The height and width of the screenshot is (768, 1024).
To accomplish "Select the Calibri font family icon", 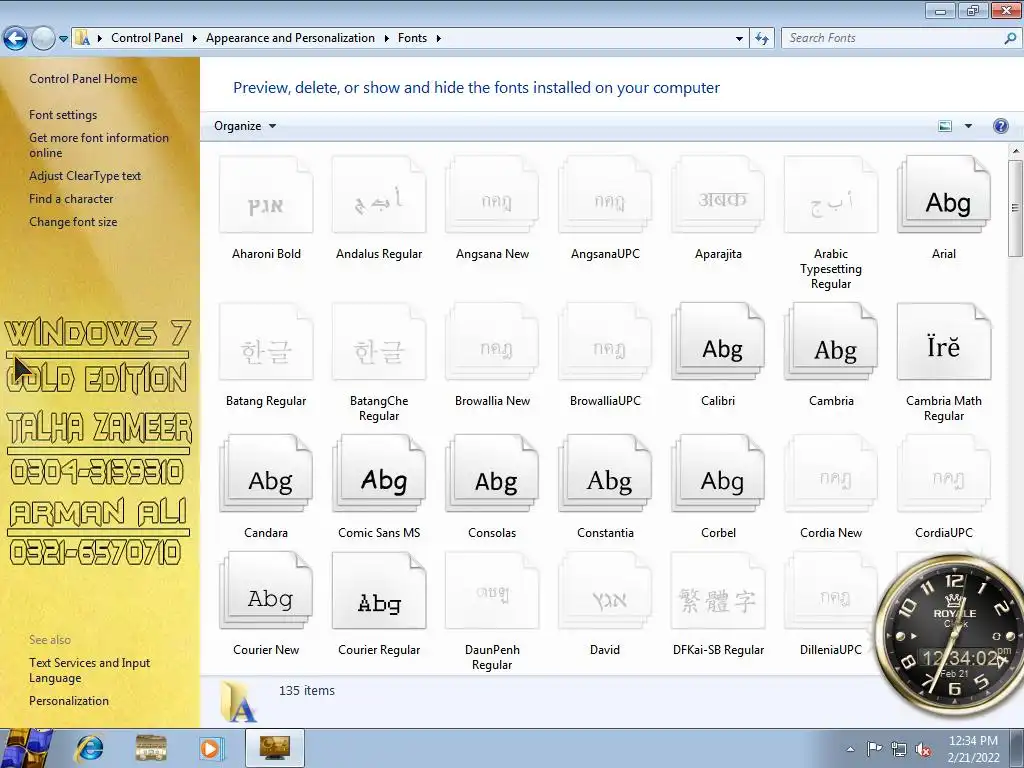I will point(718,342).
